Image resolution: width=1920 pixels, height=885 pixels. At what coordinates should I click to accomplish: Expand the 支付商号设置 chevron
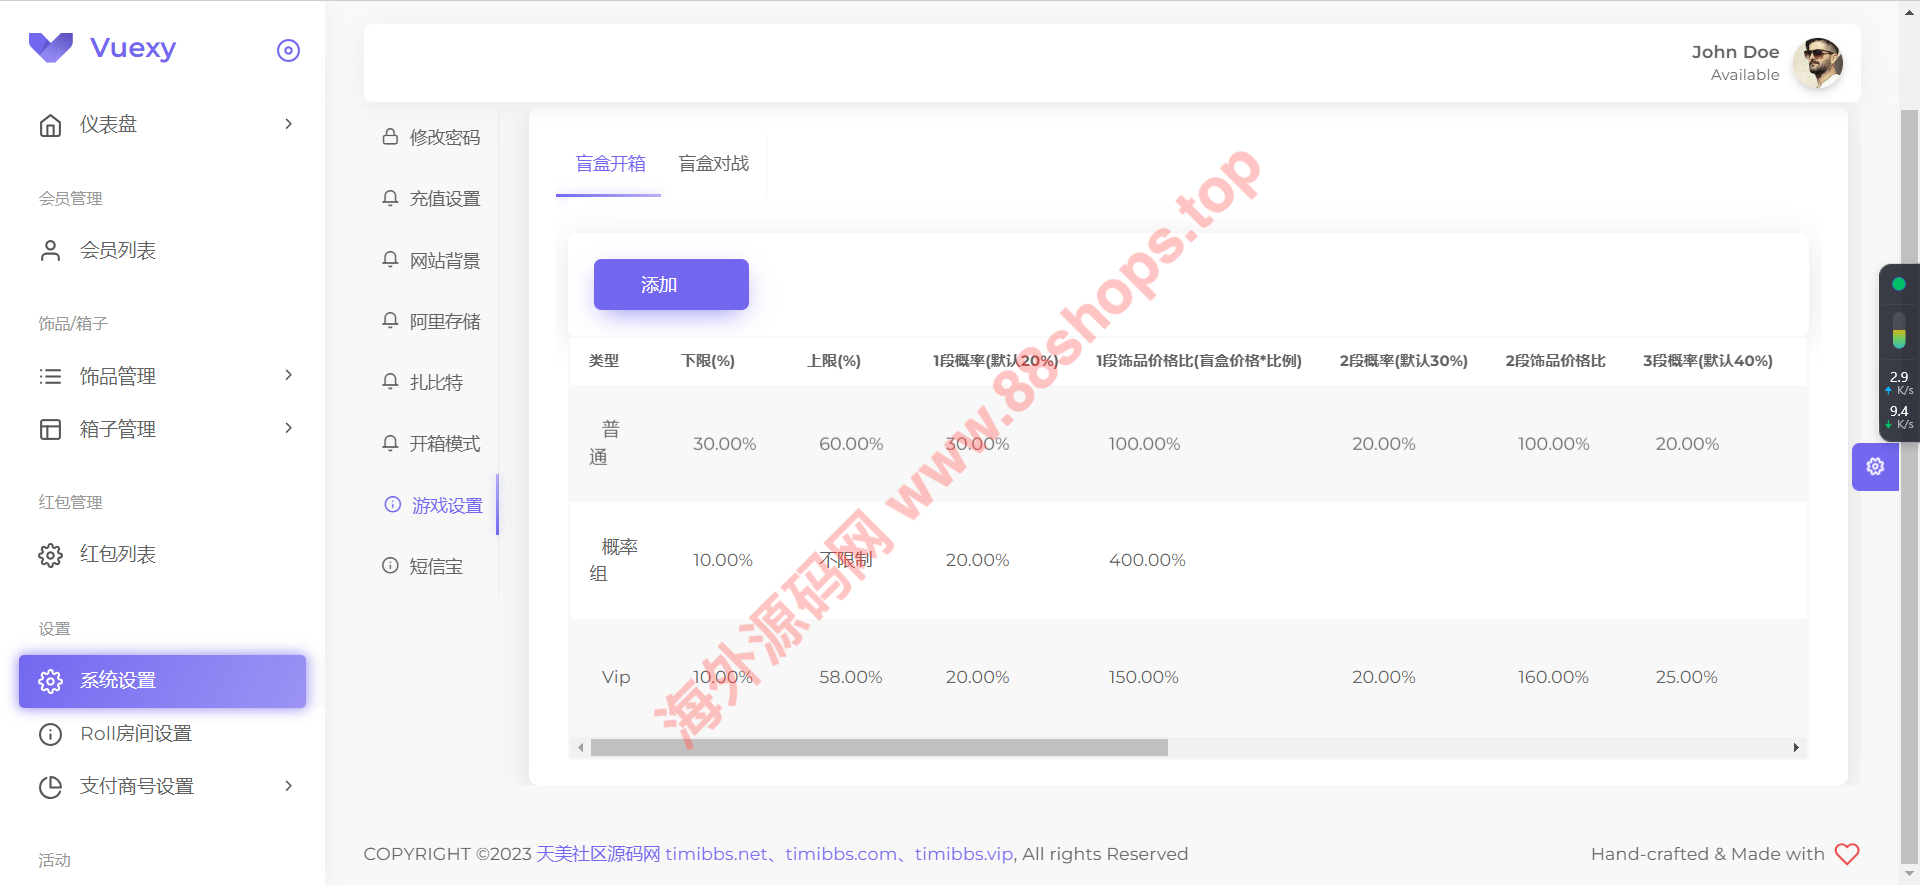(x=288, y=786)
